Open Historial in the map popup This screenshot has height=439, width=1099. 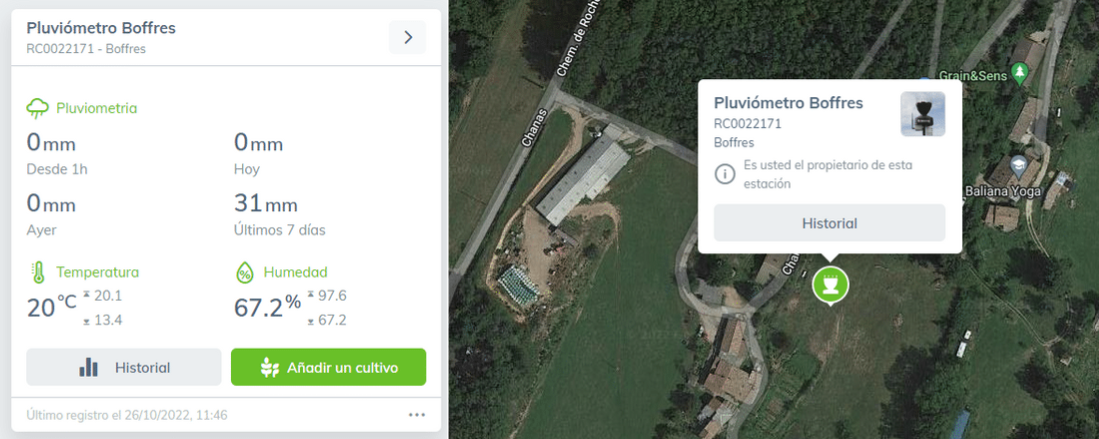tap(829, 223)
